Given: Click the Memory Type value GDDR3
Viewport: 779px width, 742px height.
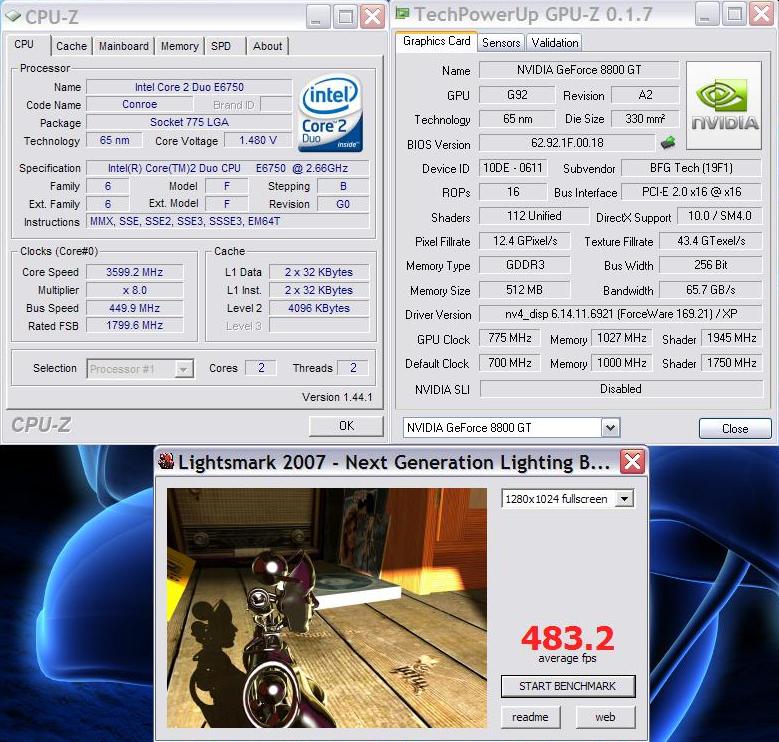Looking at the screenshot, I should 525,265.
